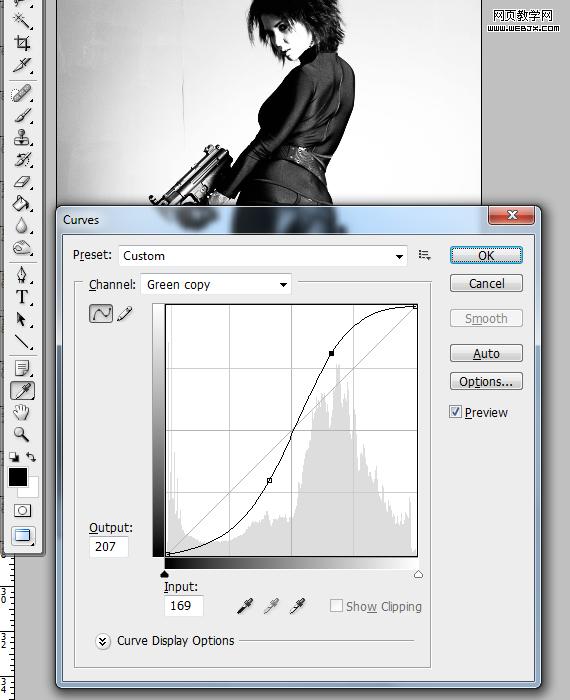The height and width of the screenshot is (700, 570).
Task: Close the Curves dialog
Action: coord(512,215)
